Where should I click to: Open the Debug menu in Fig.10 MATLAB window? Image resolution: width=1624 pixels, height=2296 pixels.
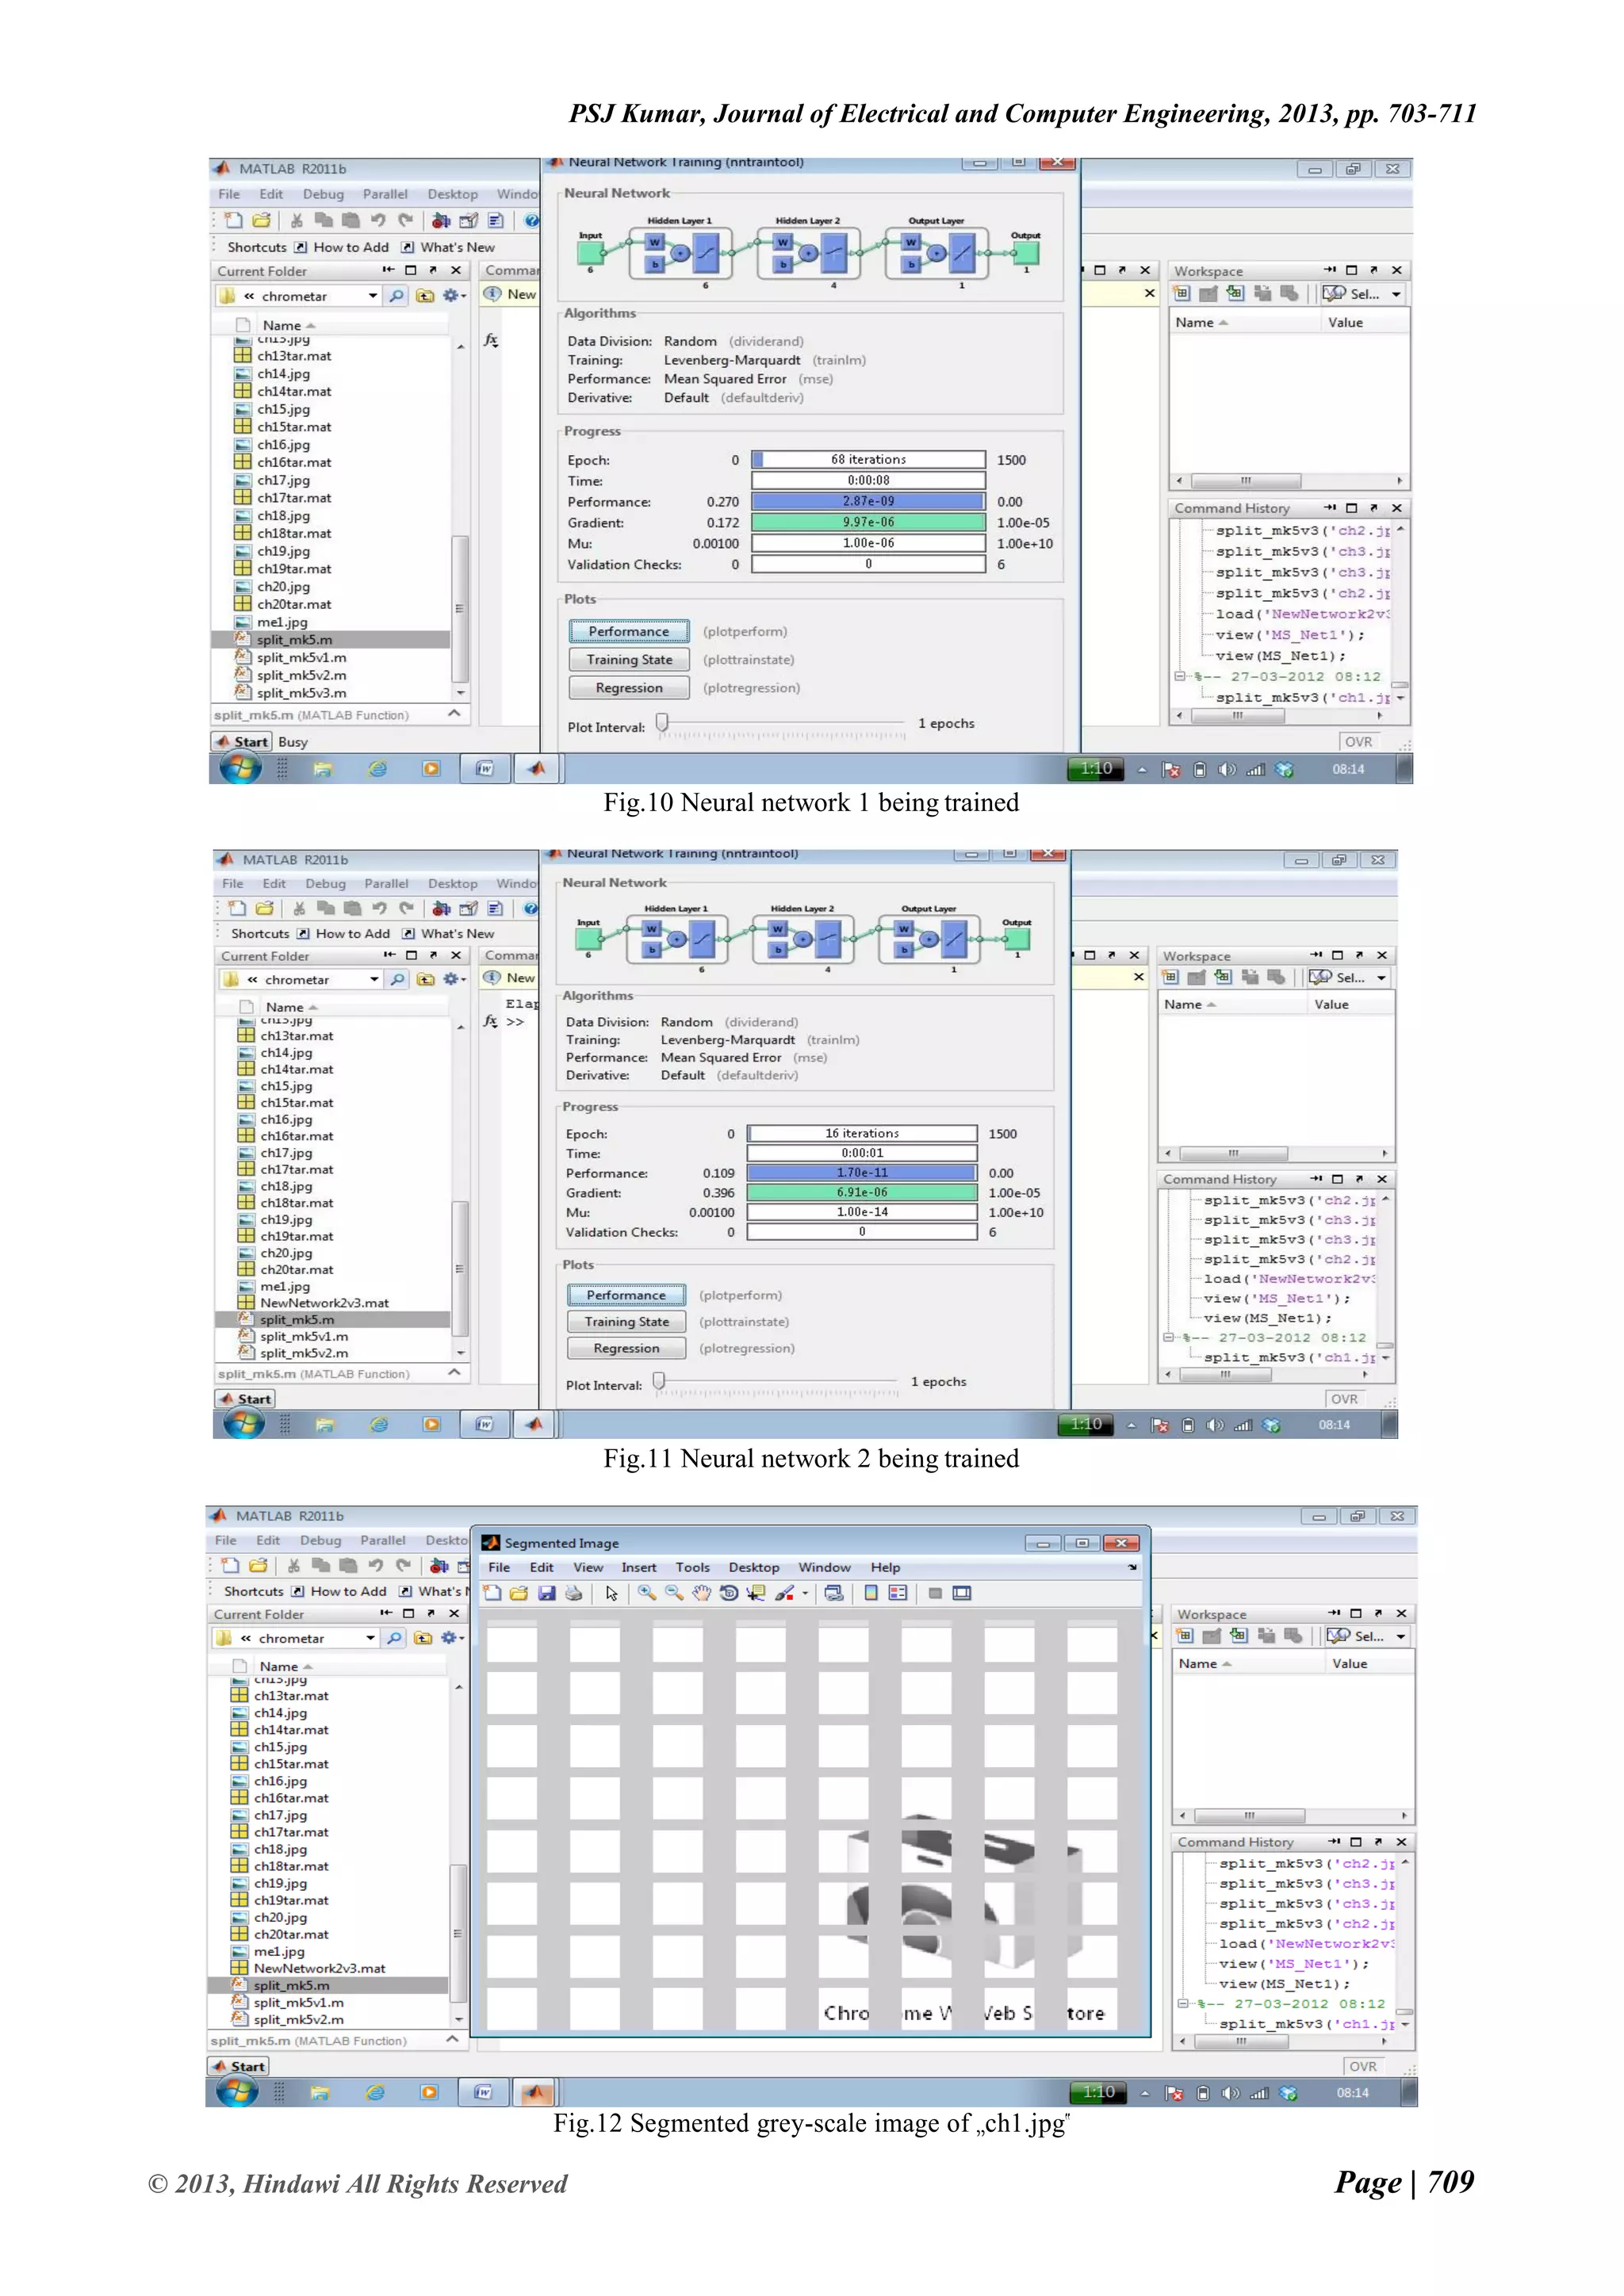tap(323, 194)
